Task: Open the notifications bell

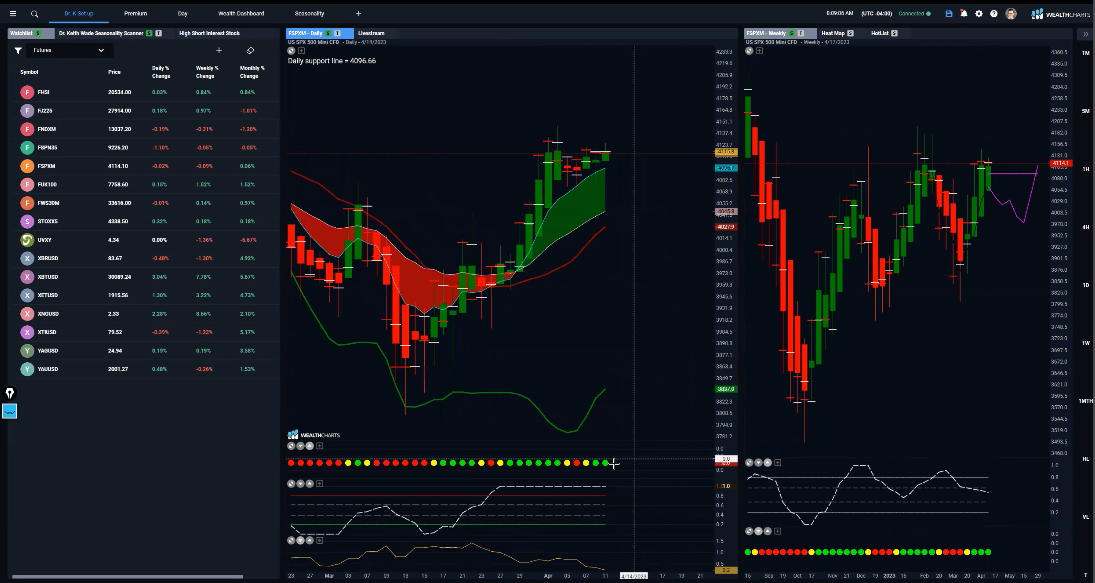Action: coord(964,13)
